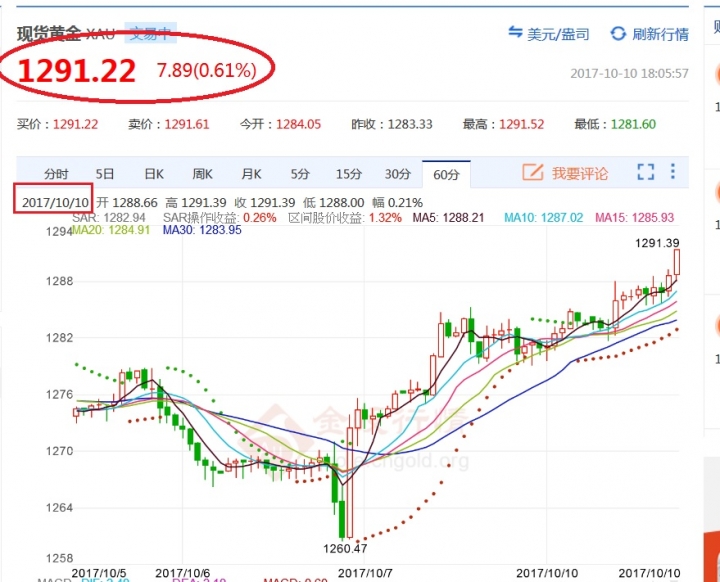Image resolution: width=720 pixels, height=582 pixels.
Task: Click the 7.89(0.61%) change value
Action: pyautogui.click(x=207, y=70)
